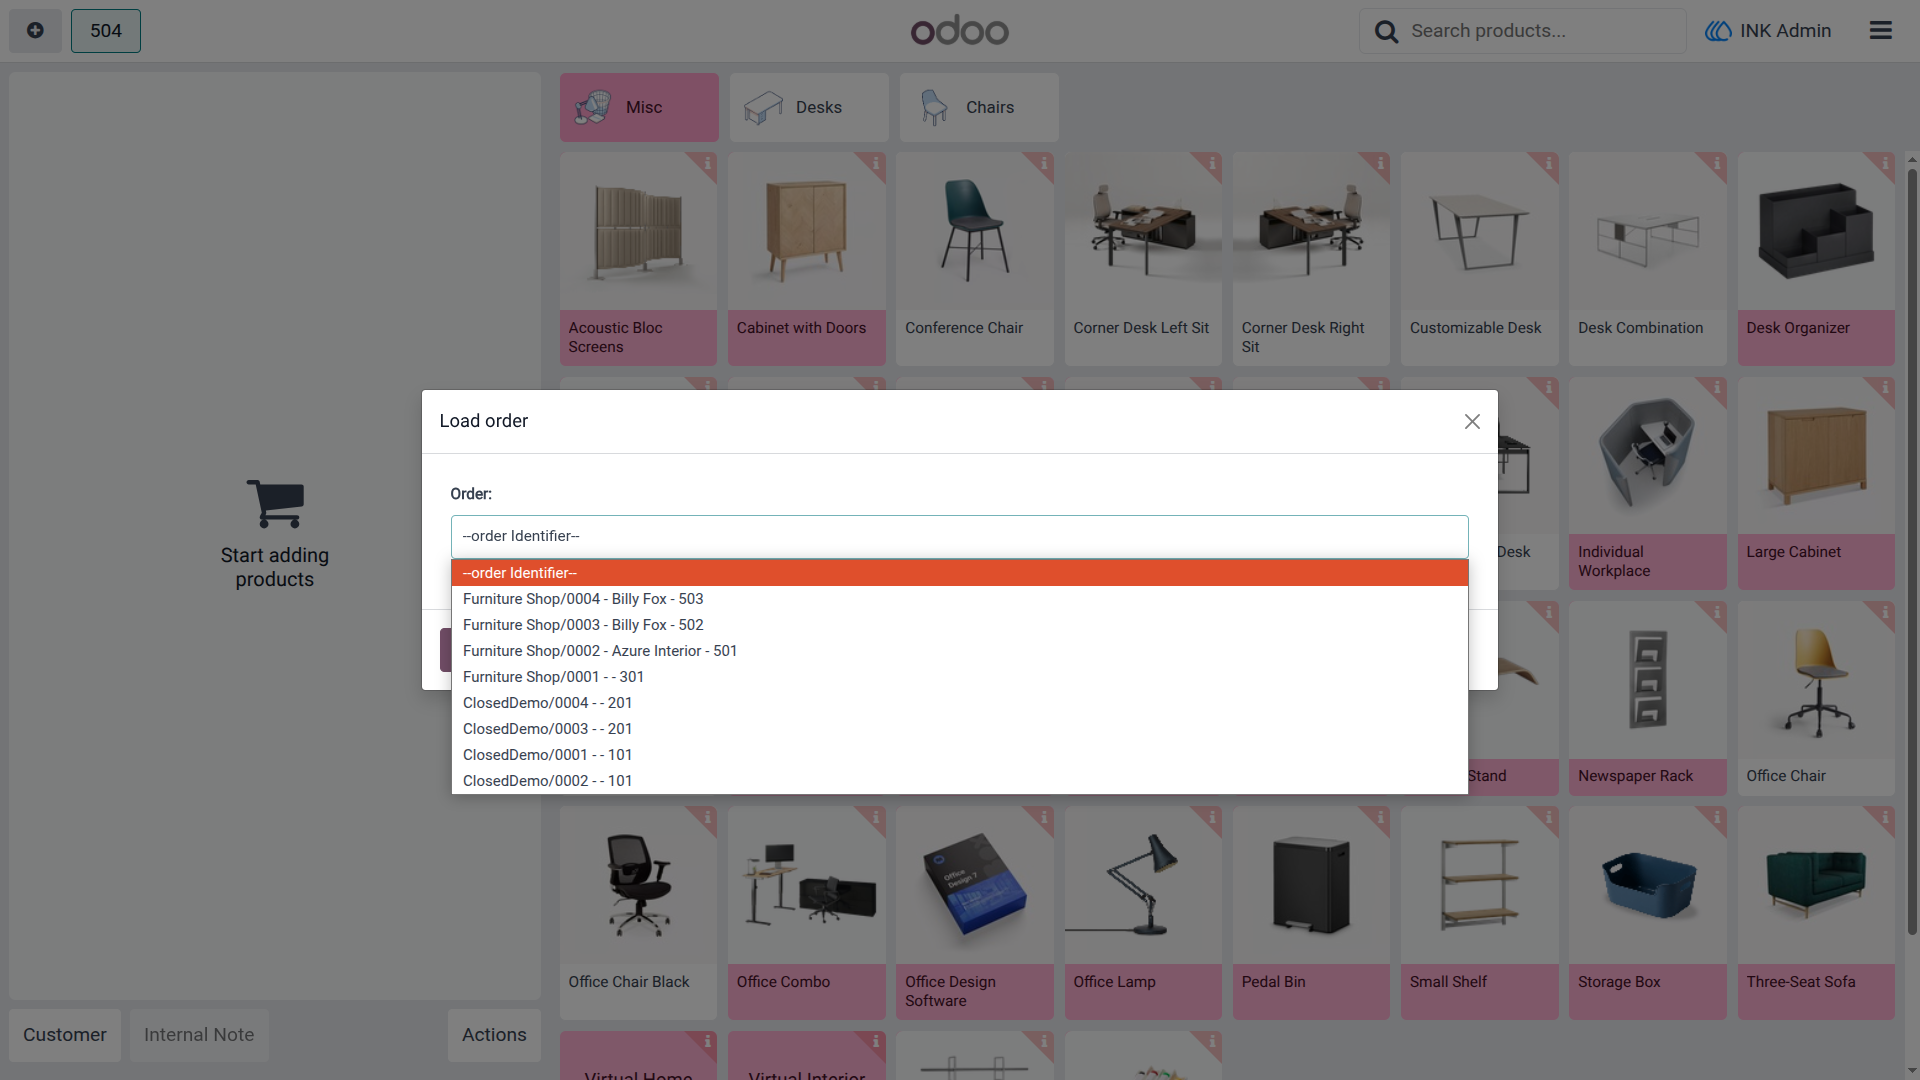Image resolution: width=1920 pixels, height=1080 pixels.
Task: Switch to the Chairs category
Action: click(979, 107)
